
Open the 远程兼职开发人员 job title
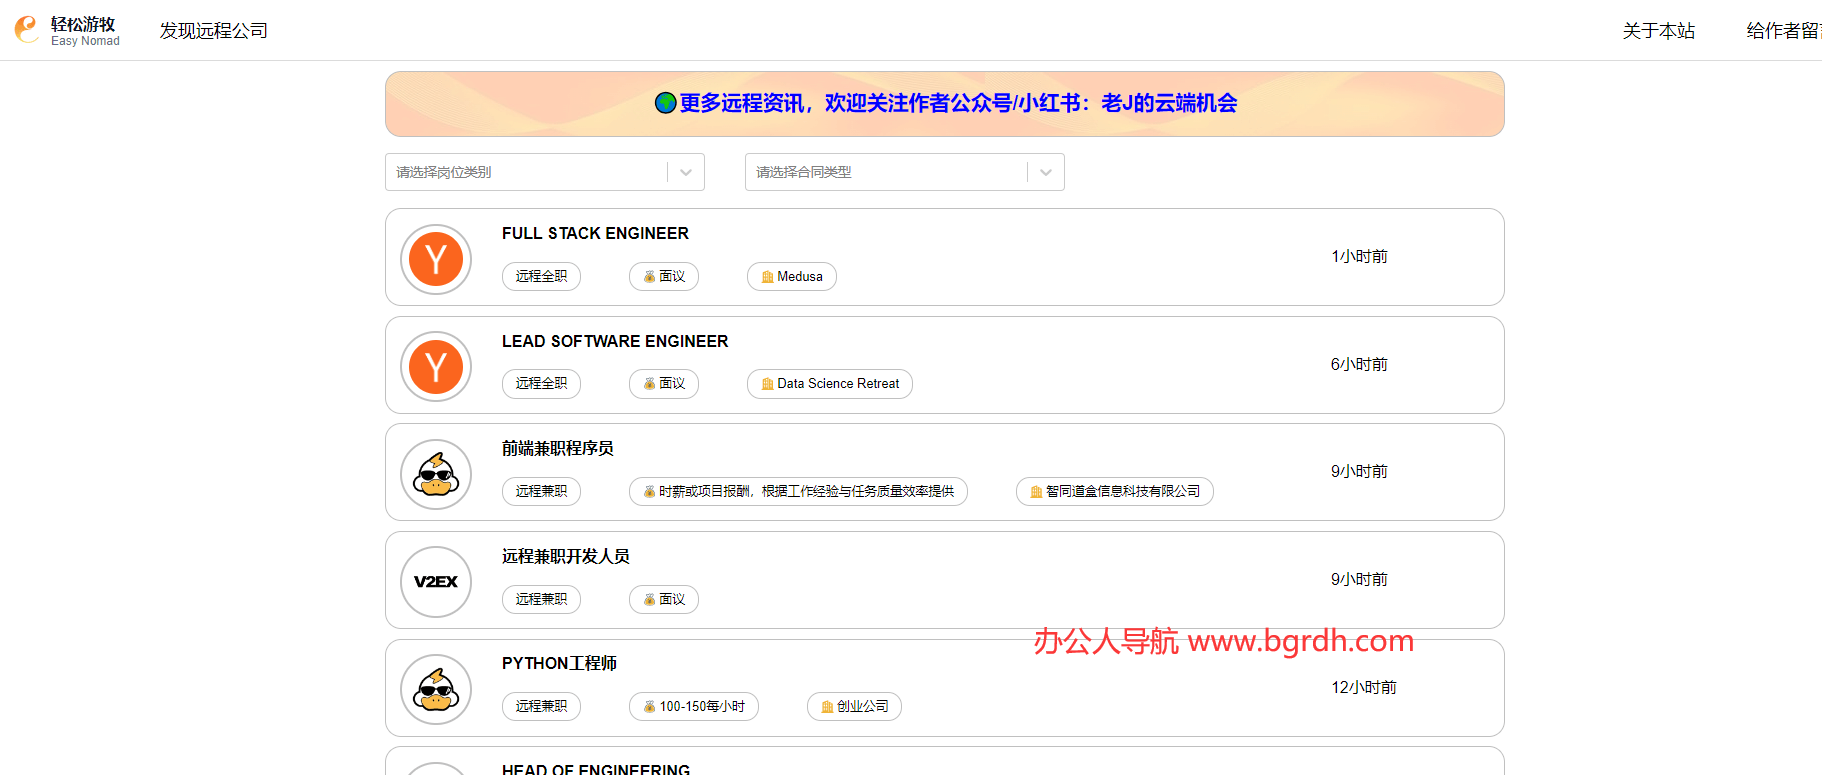pos(565,556)
